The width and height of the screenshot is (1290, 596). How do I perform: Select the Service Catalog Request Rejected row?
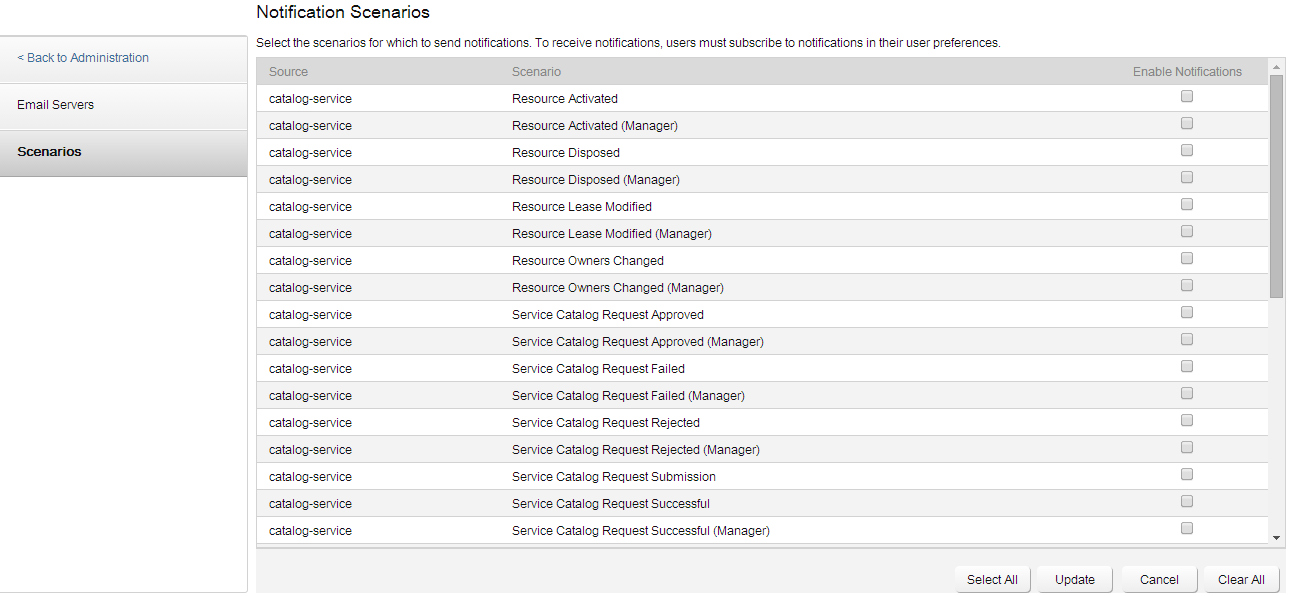coord(606,423)
